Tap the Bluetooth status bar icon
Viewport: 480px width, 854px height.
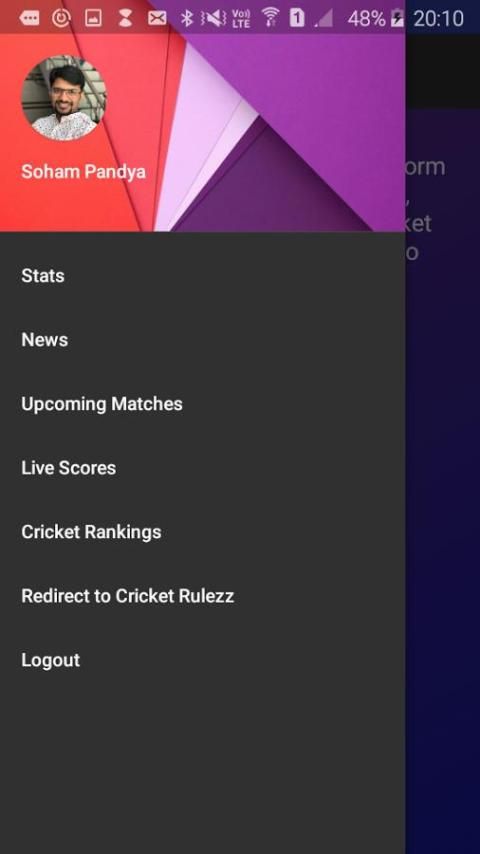(x=187, y=19)
